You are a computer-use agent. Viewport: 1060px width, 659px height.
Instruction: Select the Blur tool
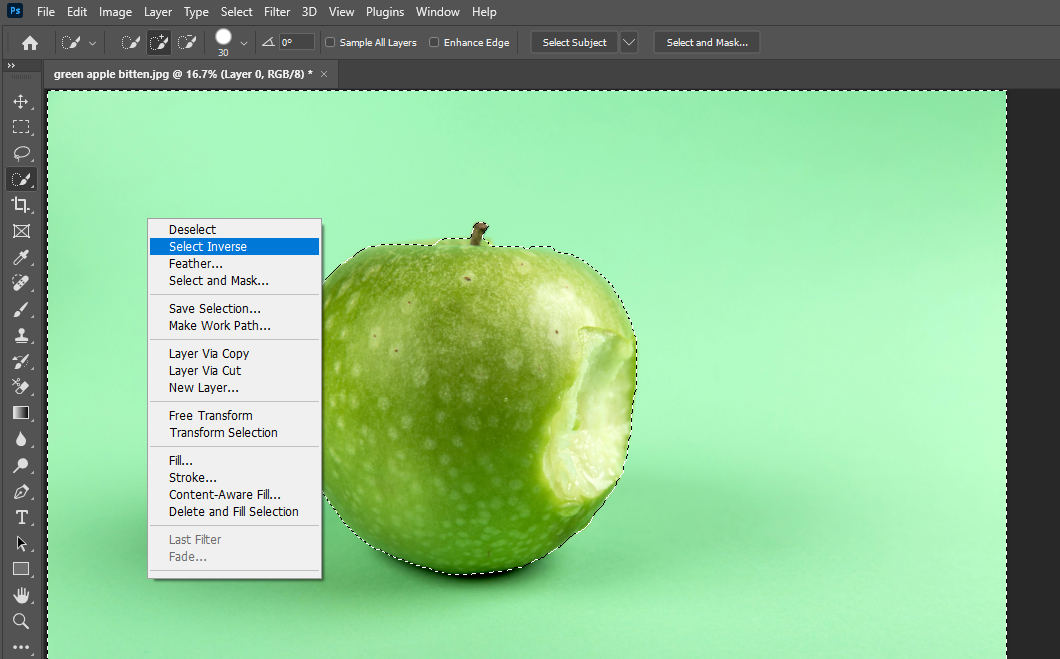tap(21, 439)
